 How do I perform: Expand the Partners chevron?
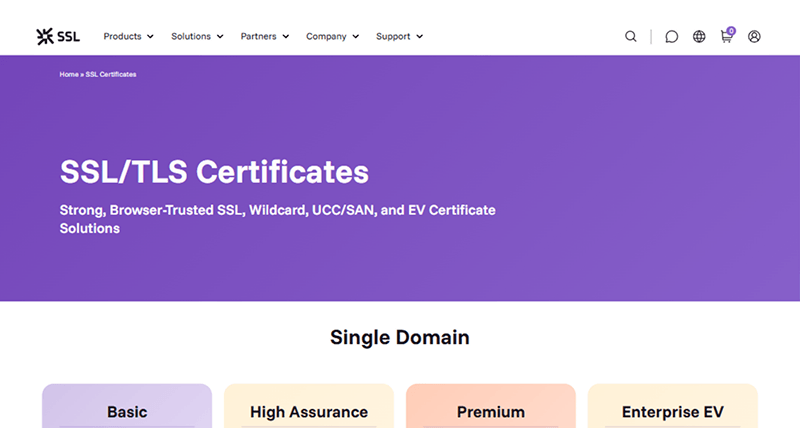click(x=286, y=37)
